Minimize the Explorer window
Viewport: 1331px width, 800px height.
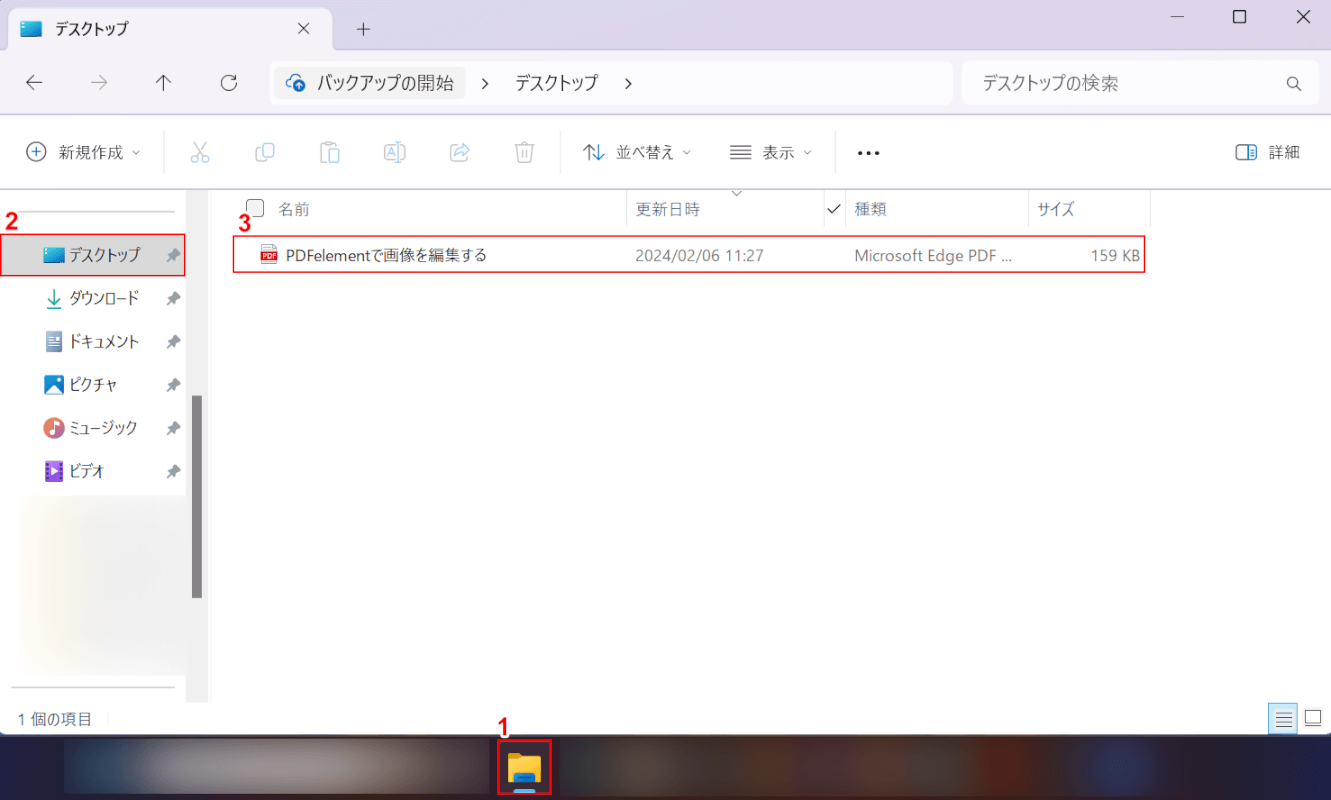click(x=1175, y=17)
